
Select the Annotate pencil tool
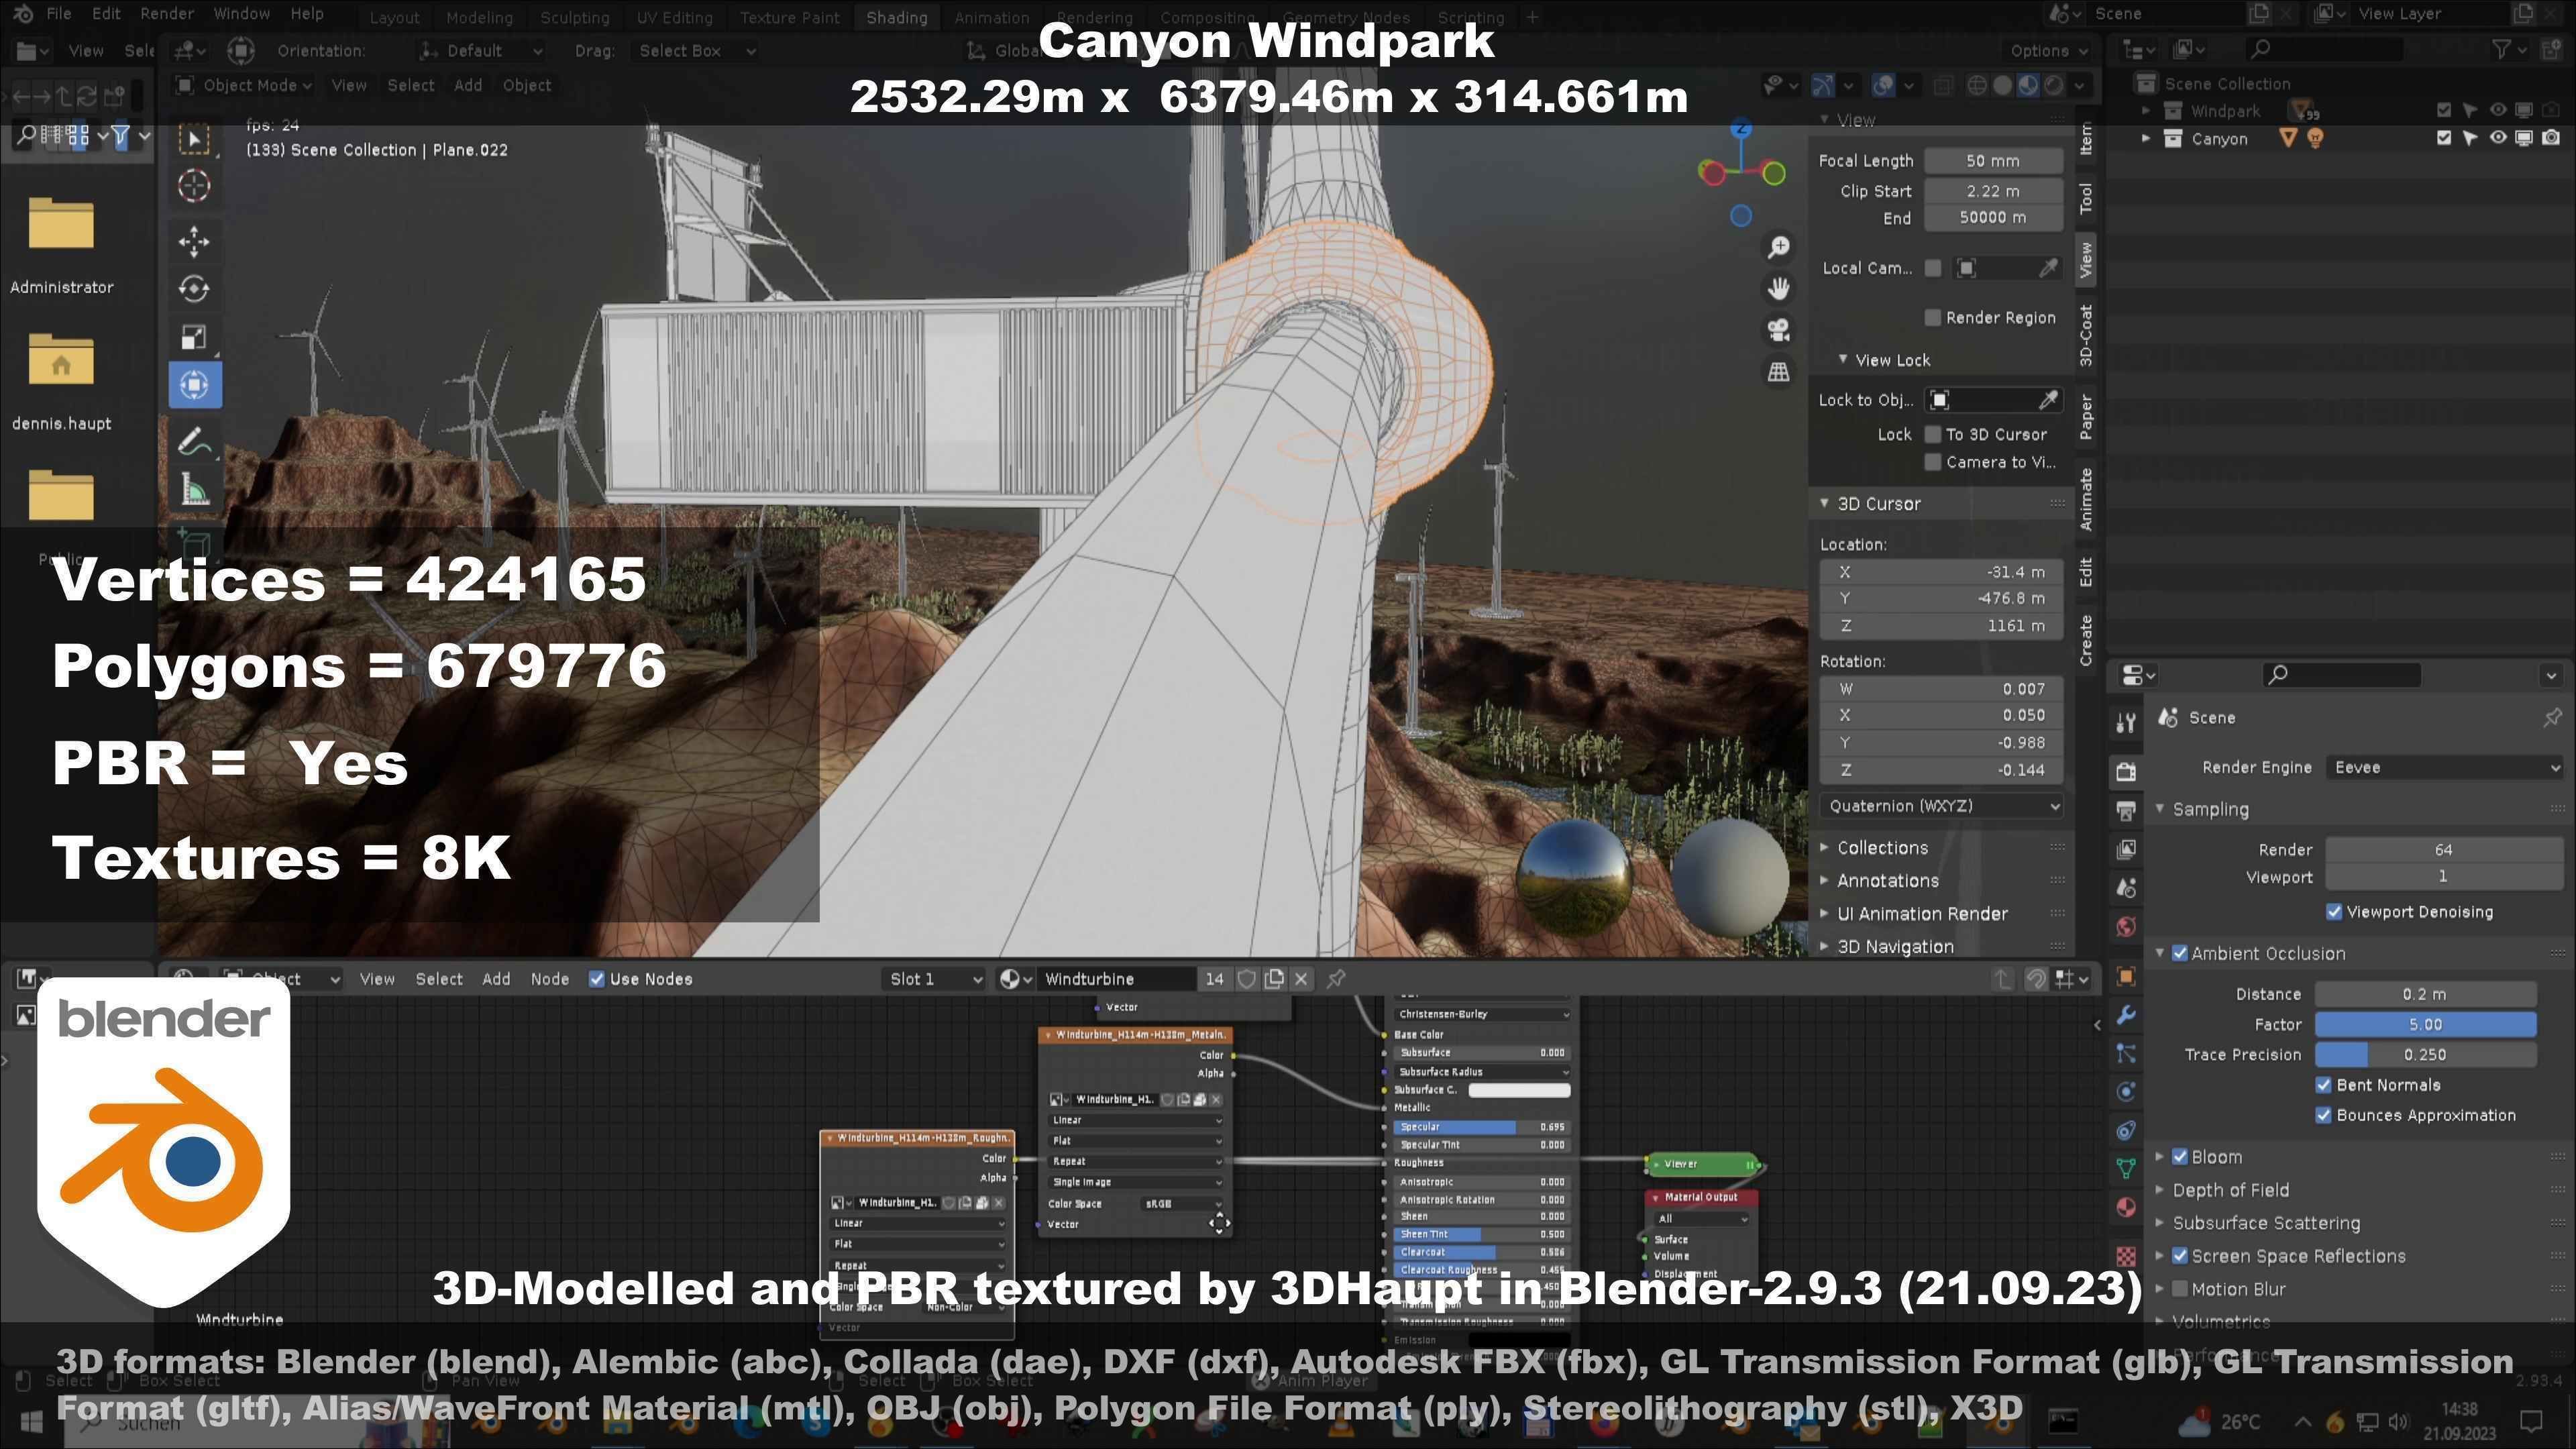pyautogui.click(x=194, y=440)
